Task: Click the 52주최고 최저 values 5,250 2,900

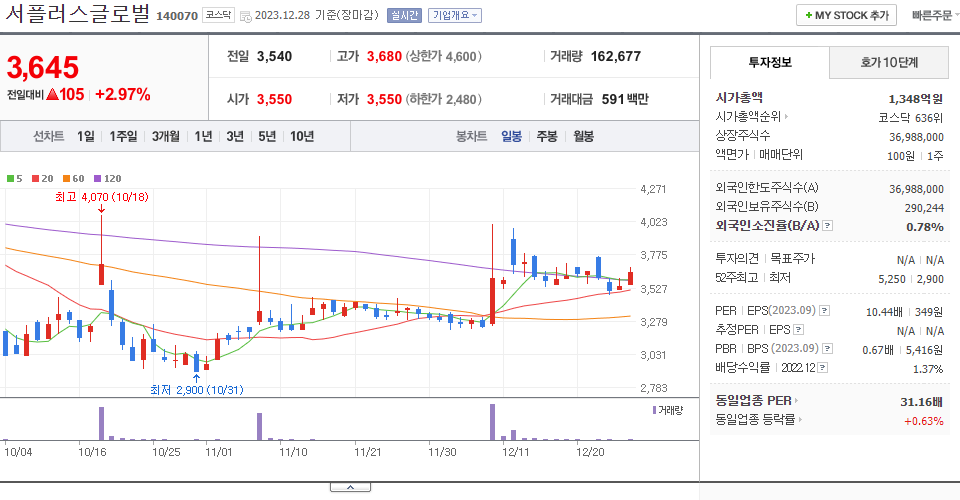Action: pos(911,279)
